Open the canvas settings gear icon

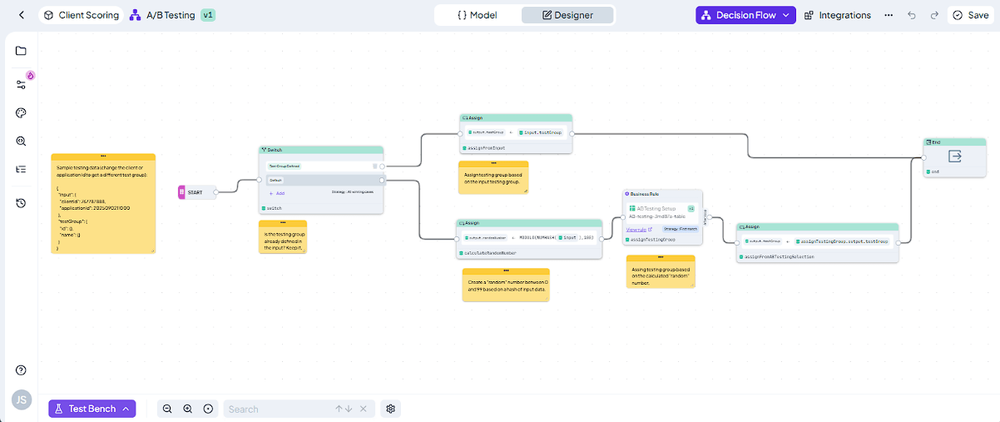click(x=391, y=409)
